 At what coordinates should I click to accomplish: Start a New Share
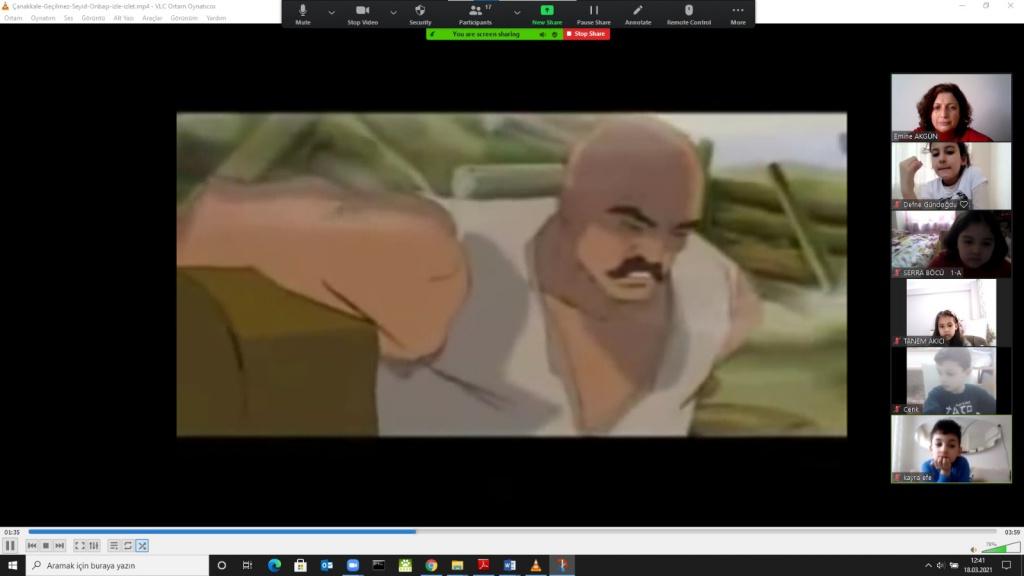(547, 14)
